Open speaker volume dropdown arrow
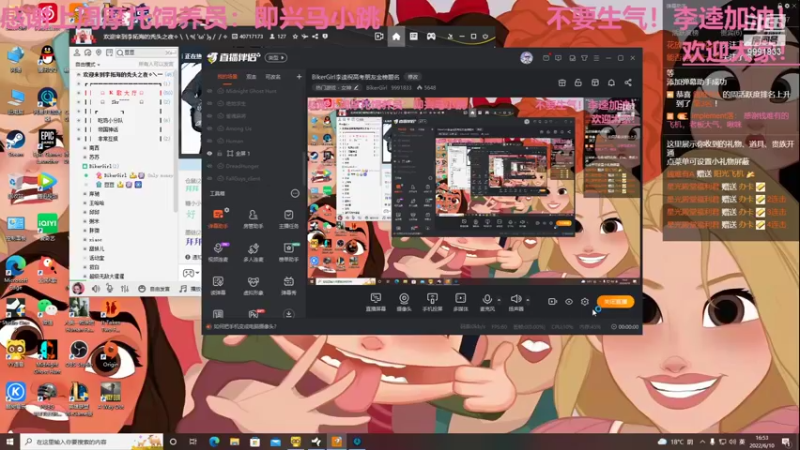This screenshot has width=800, height=450. point(528,300)
